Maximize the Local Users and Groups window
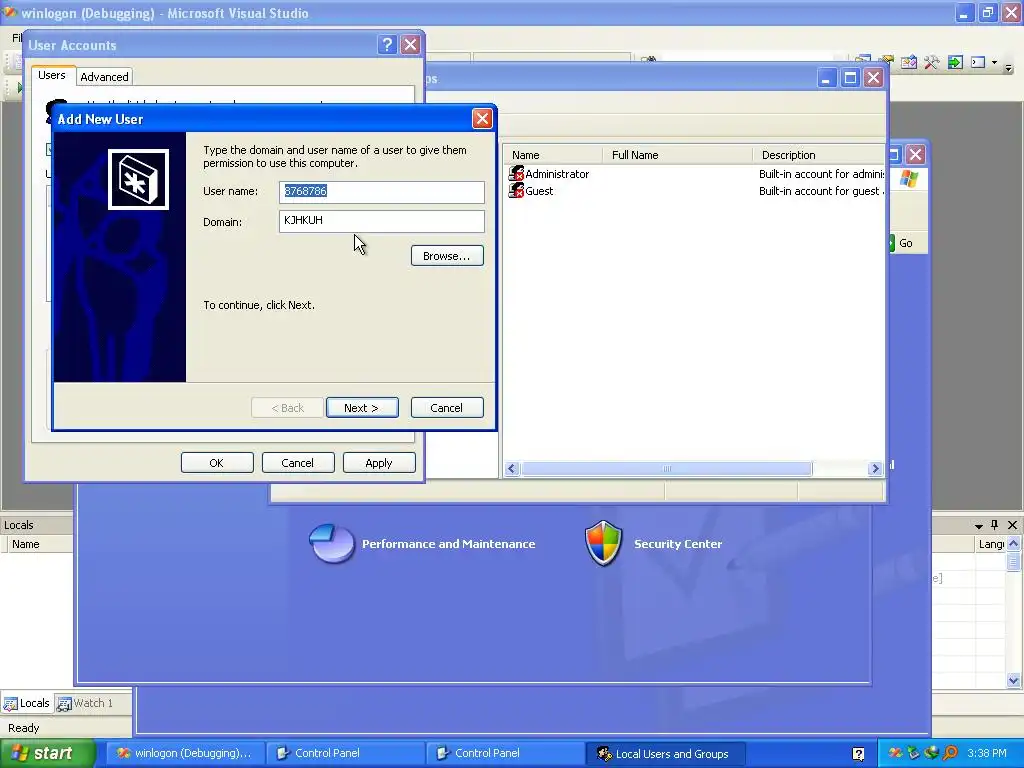Screen dimensions: 1024x768 (850, 78)
